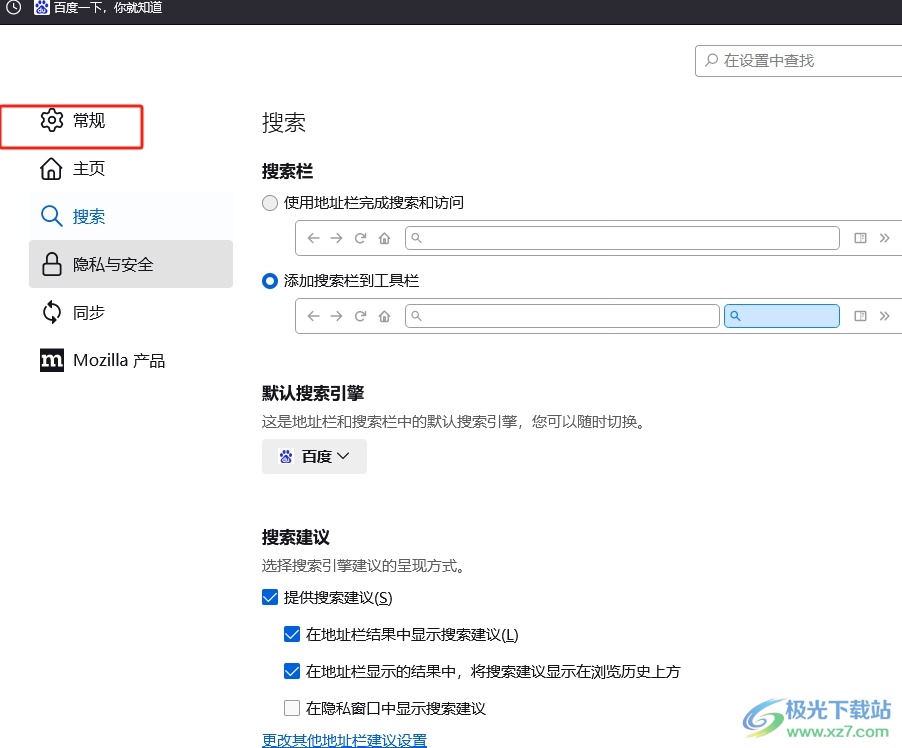Click the 搜索 page heading
Viewport: 902px width, 748px height.
(284, 123)
